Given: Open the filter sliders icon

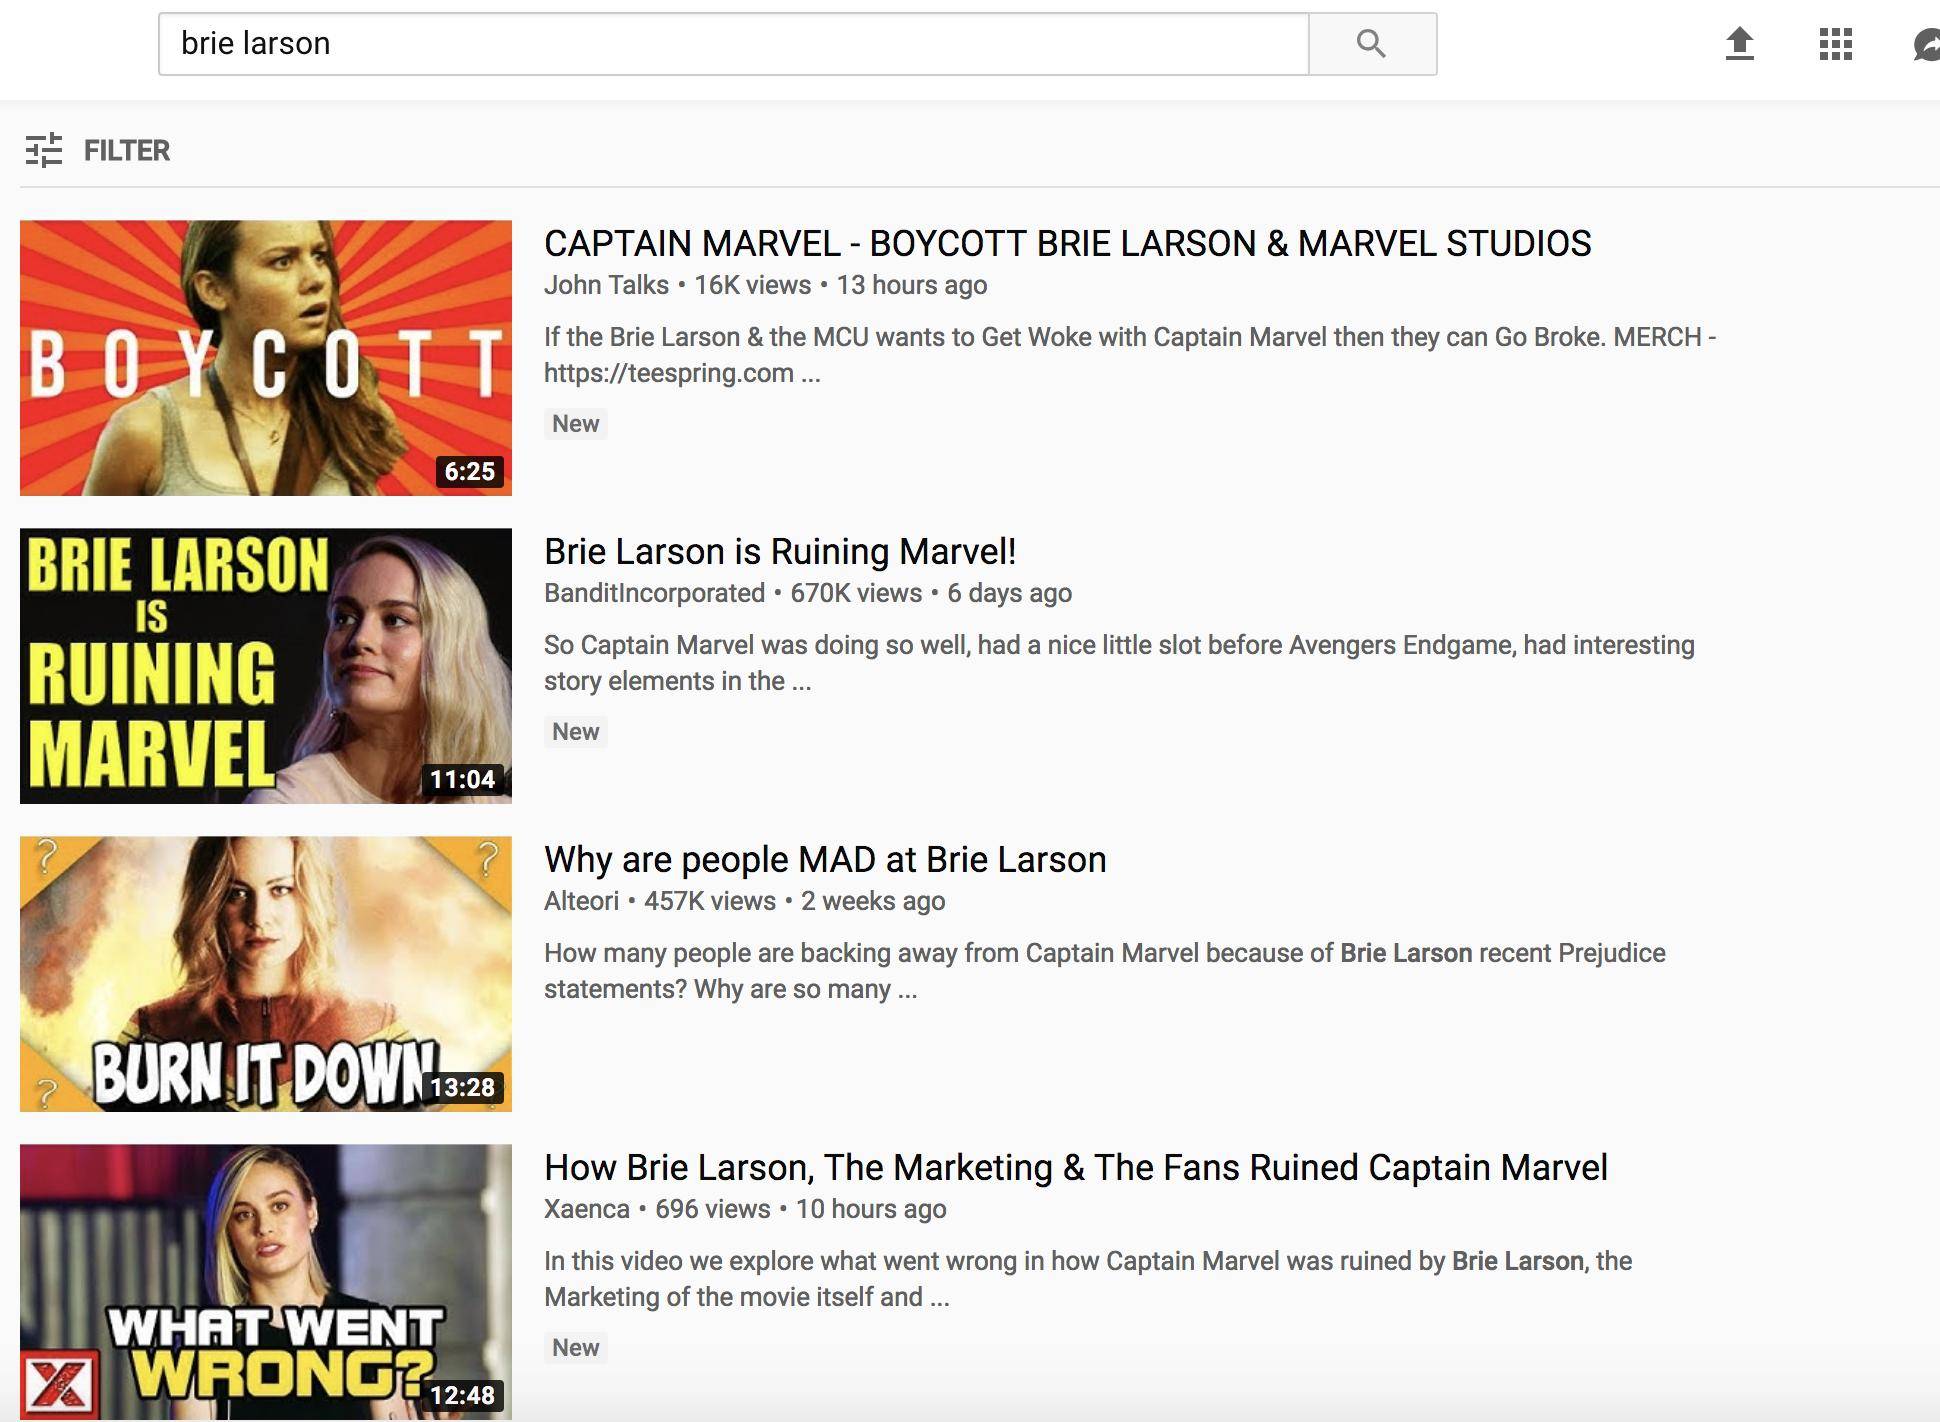Looking at the screenshot, I should [44, 150].
